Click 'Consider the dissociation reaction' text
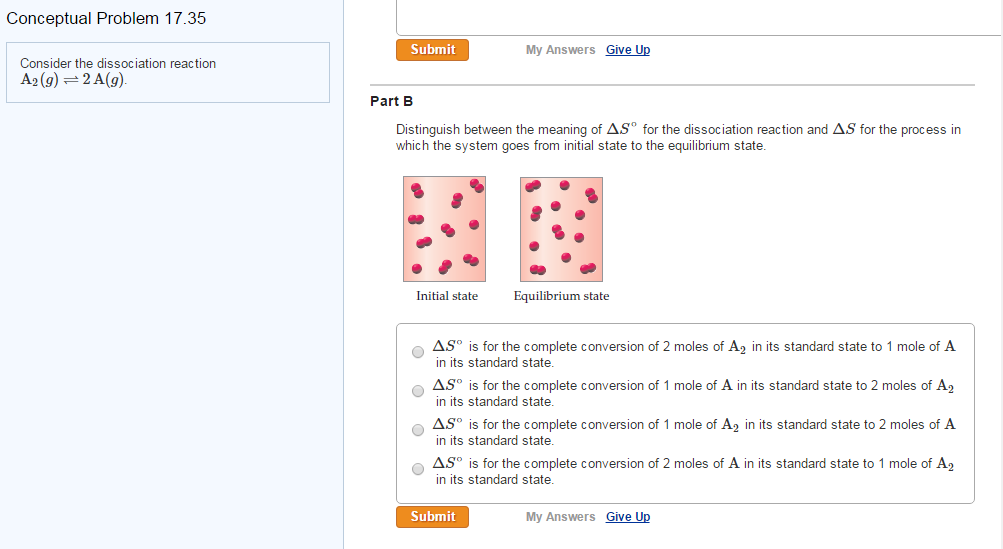Viewport: 1003px width, 549px height. (118, 63)
